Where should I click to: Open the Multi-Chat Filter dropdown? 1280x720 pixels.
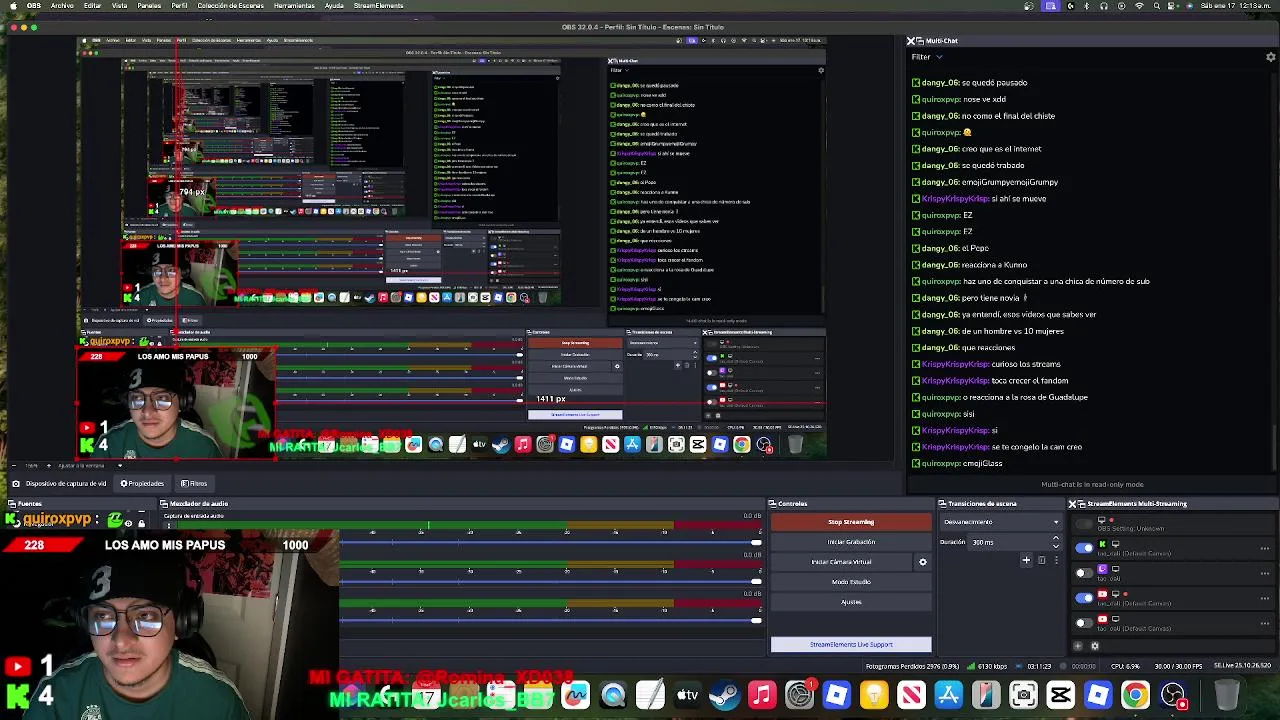coord(926,57)
